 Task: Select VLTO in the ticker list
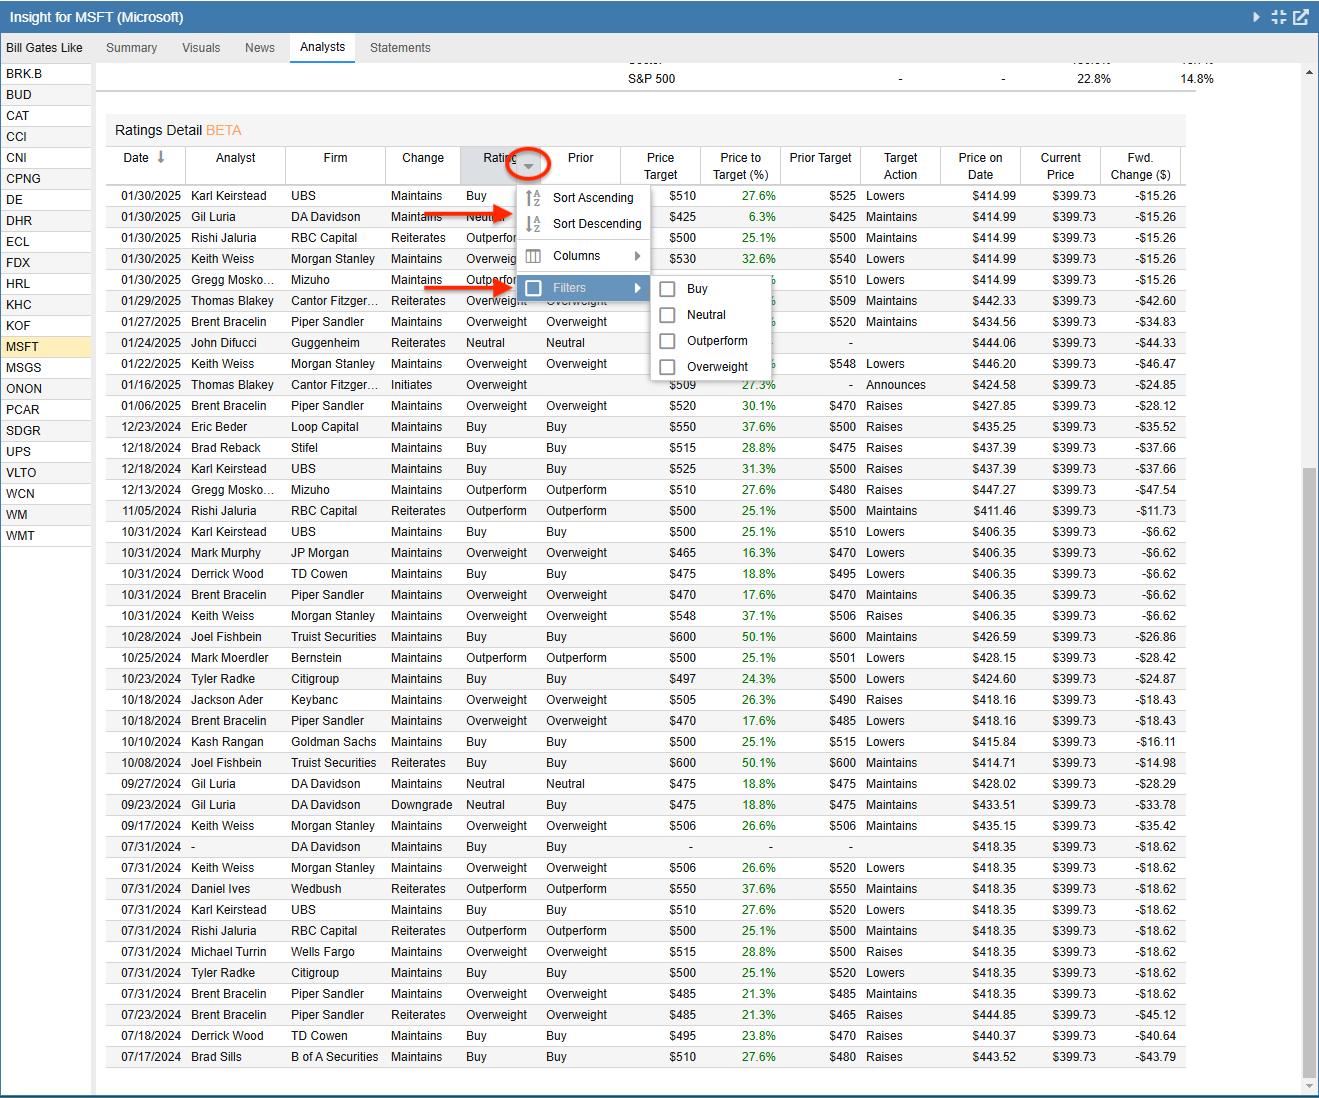click(46, 473)
